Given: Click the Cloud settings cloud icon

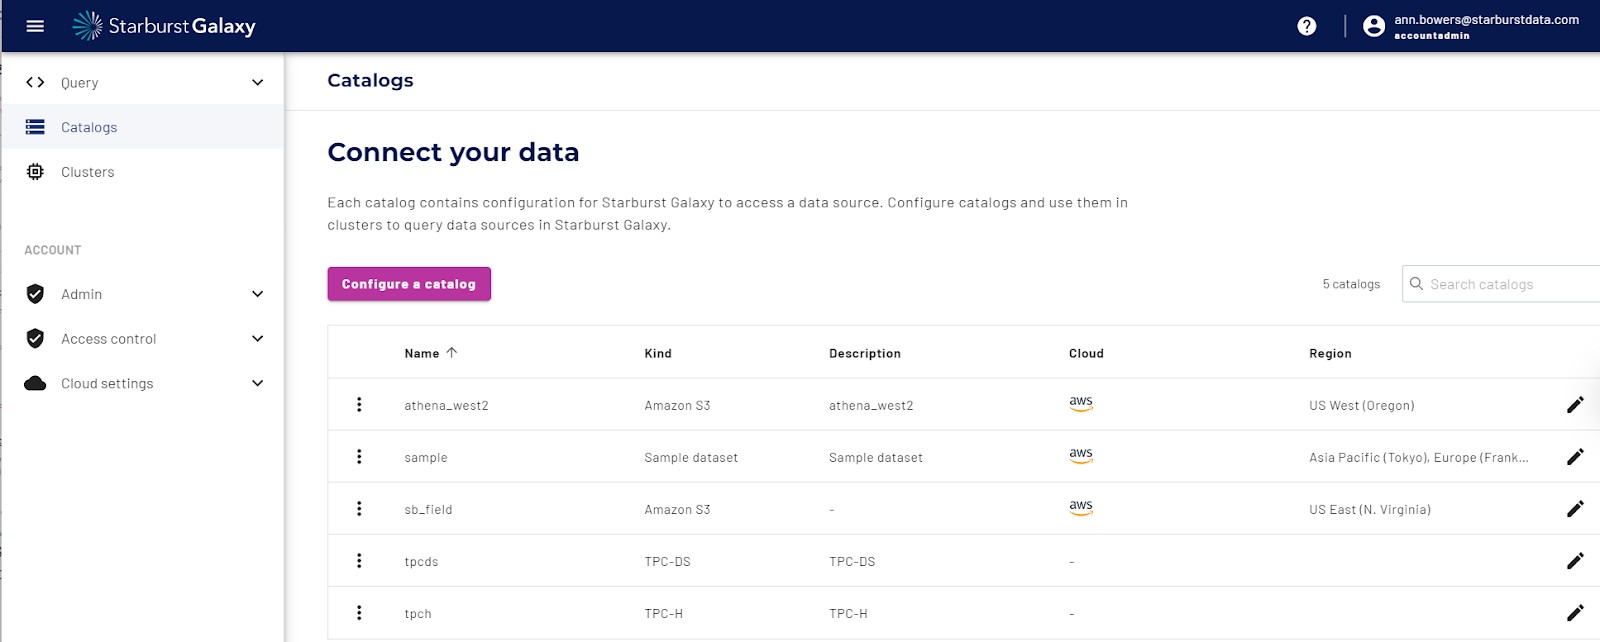Looking at the screenshot, I should [x=35, y=383].
